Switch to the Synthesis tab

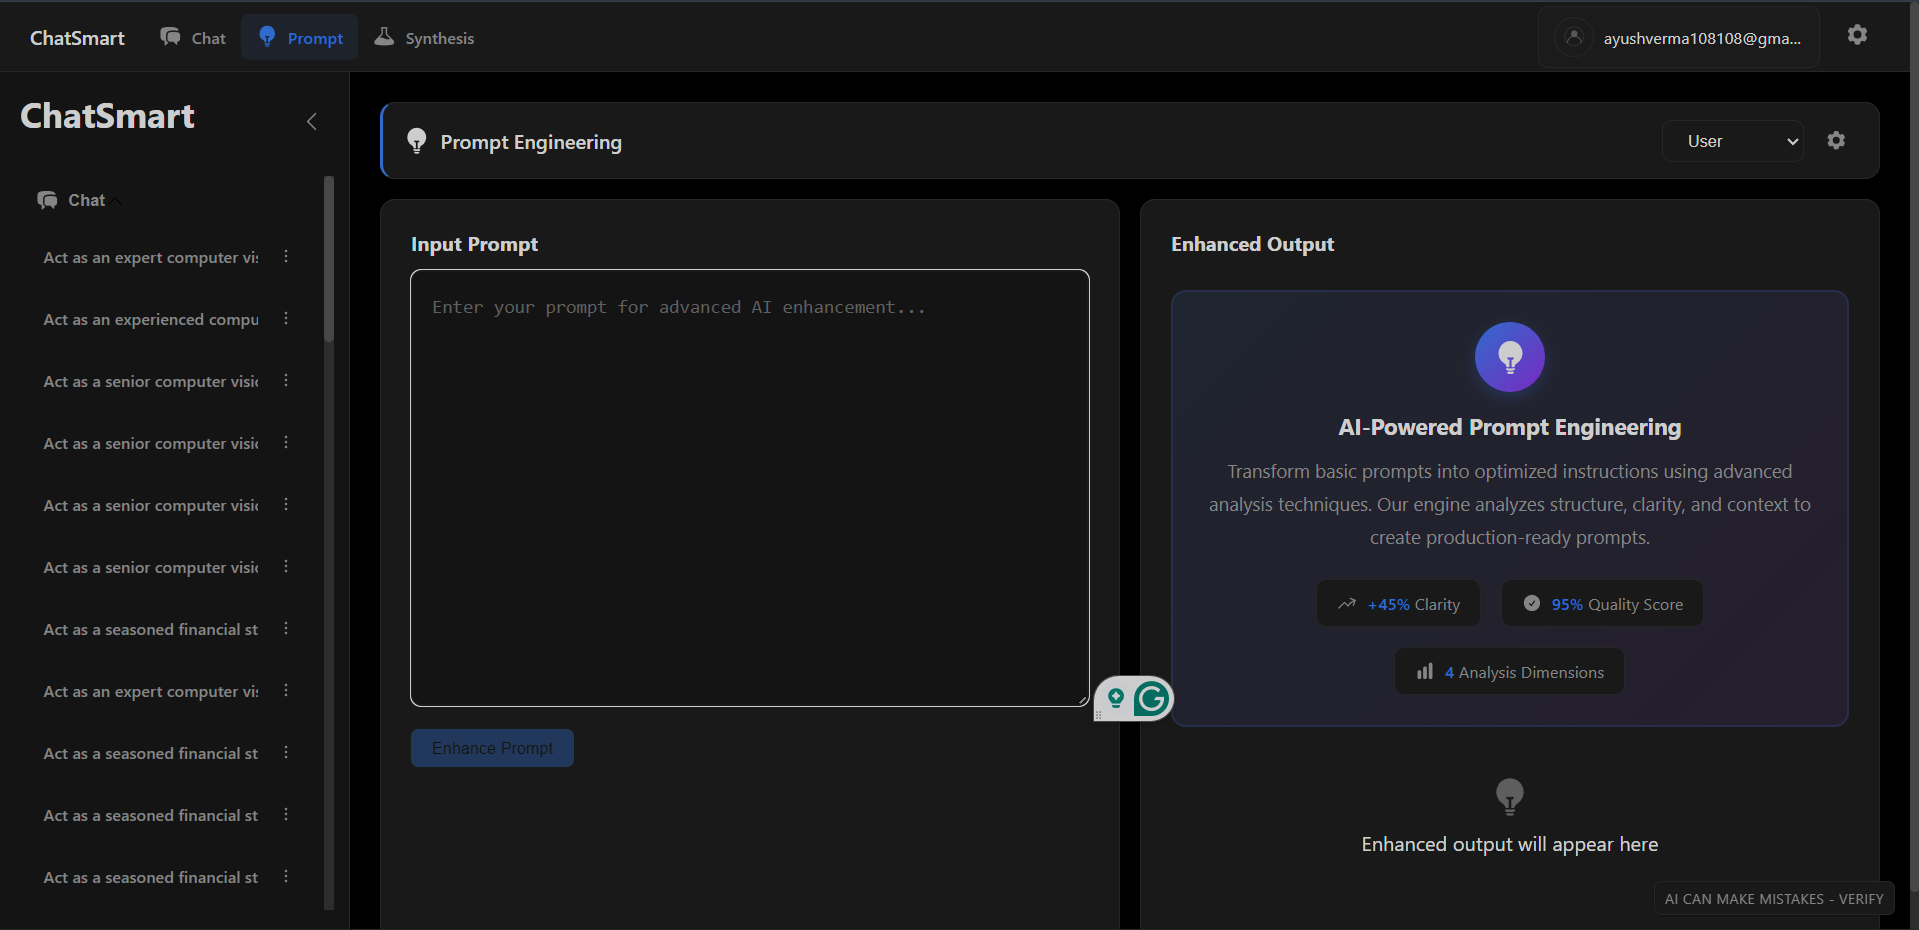coord(423,37)
